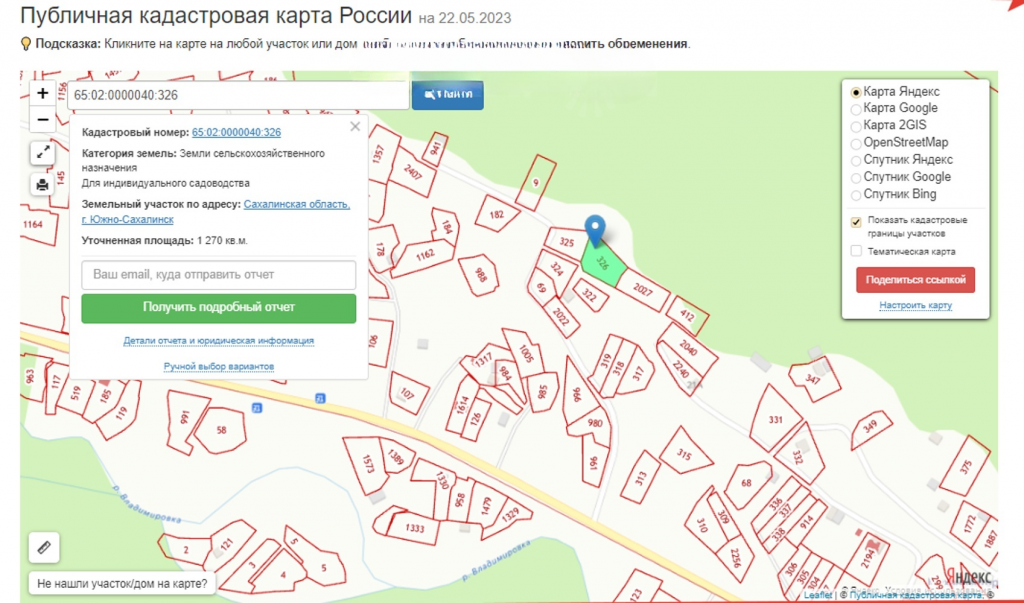Click Получить подробный отчет button
Image resolution: width=1024 pixels, height=603 pixels.
point(219,308)
